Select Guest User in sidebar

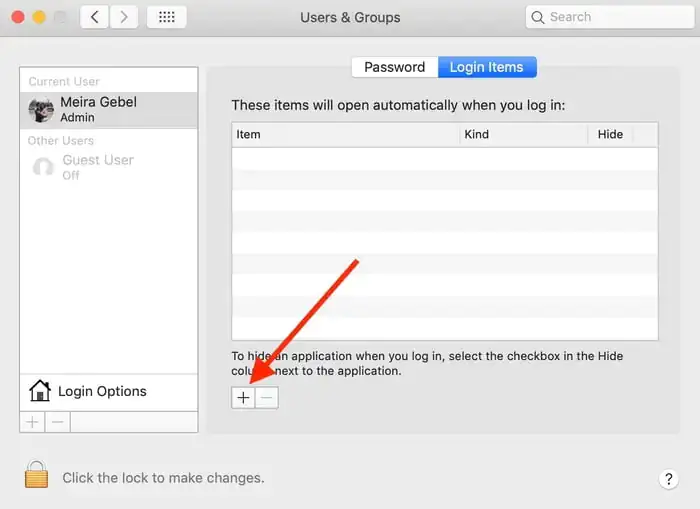[98, 166]
